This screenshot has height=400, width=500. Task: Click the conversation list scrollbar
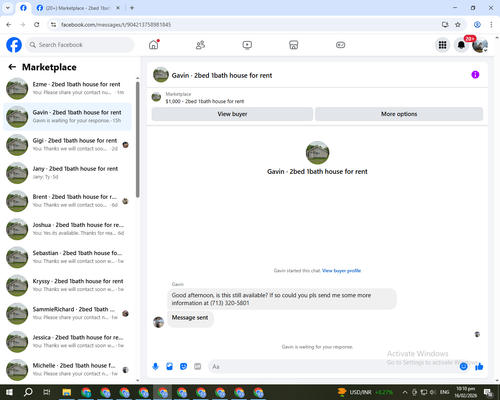click(x=137, y=140)
